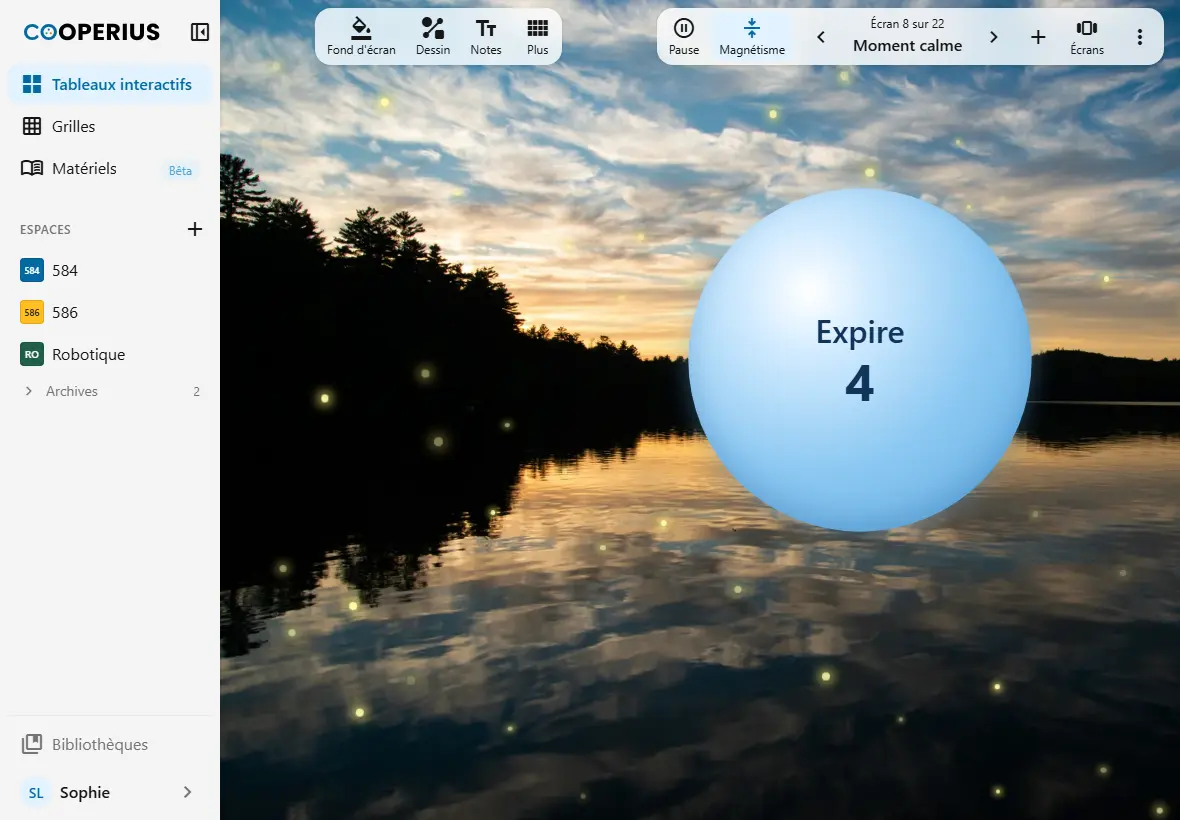Click the Archives count 2
Image resolution: width=1180 pixels, height=820 pixels.
196,391
